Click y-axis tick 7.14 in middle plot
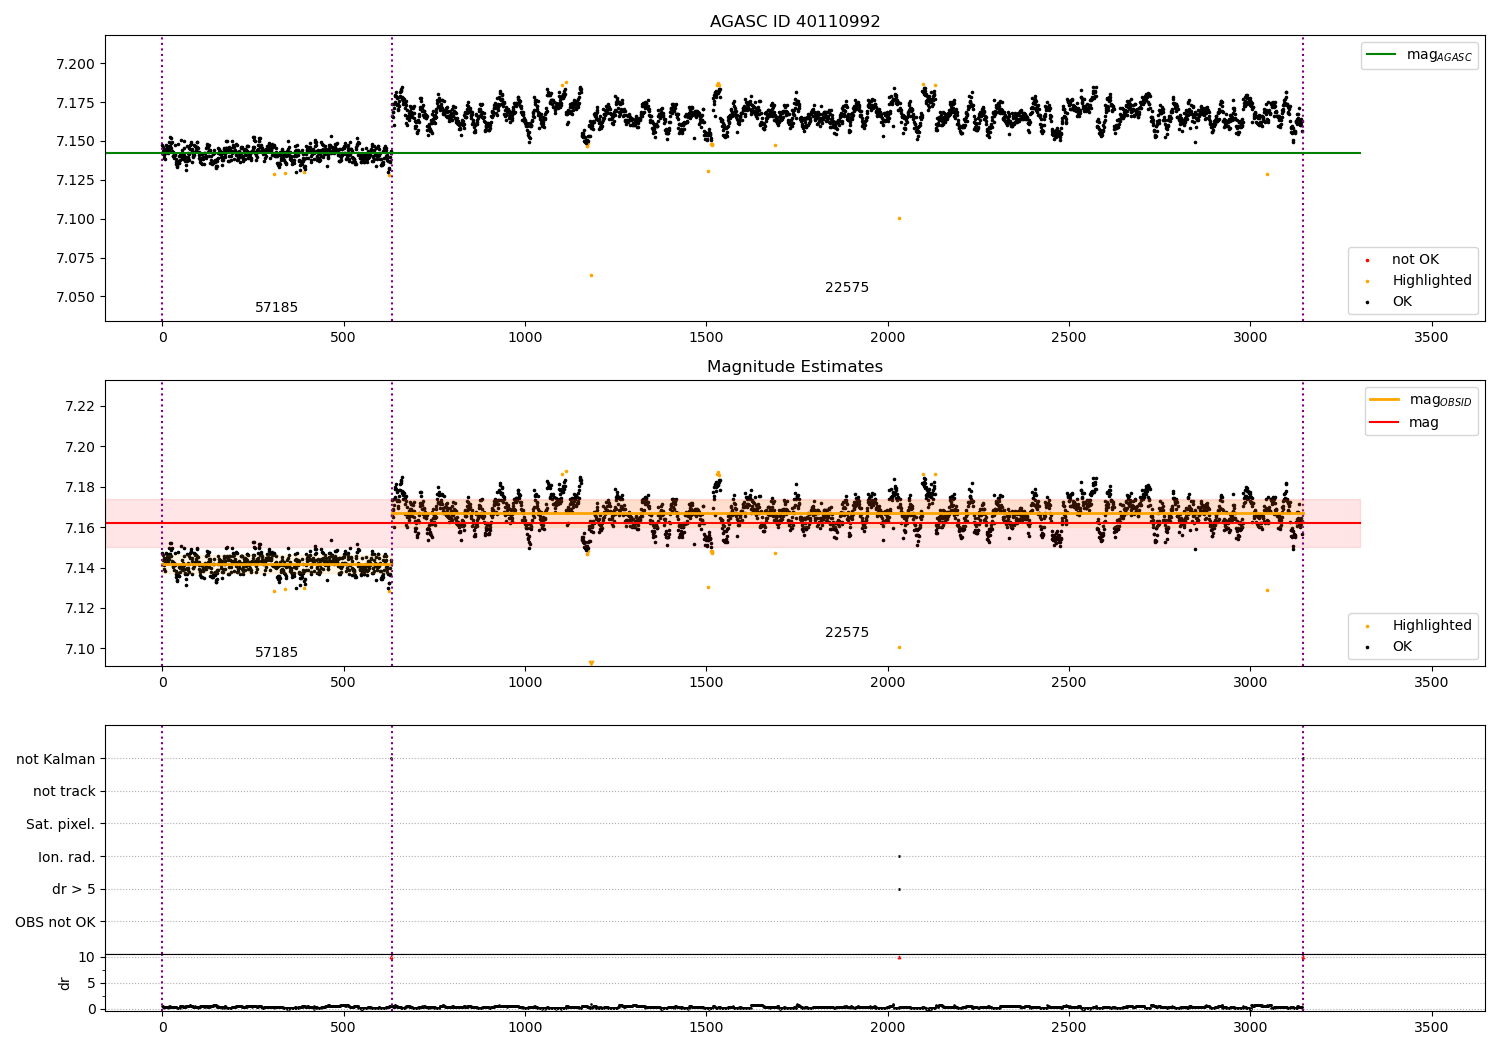The width and height of the screenshot is (1500, 1050). click(78, 568)
